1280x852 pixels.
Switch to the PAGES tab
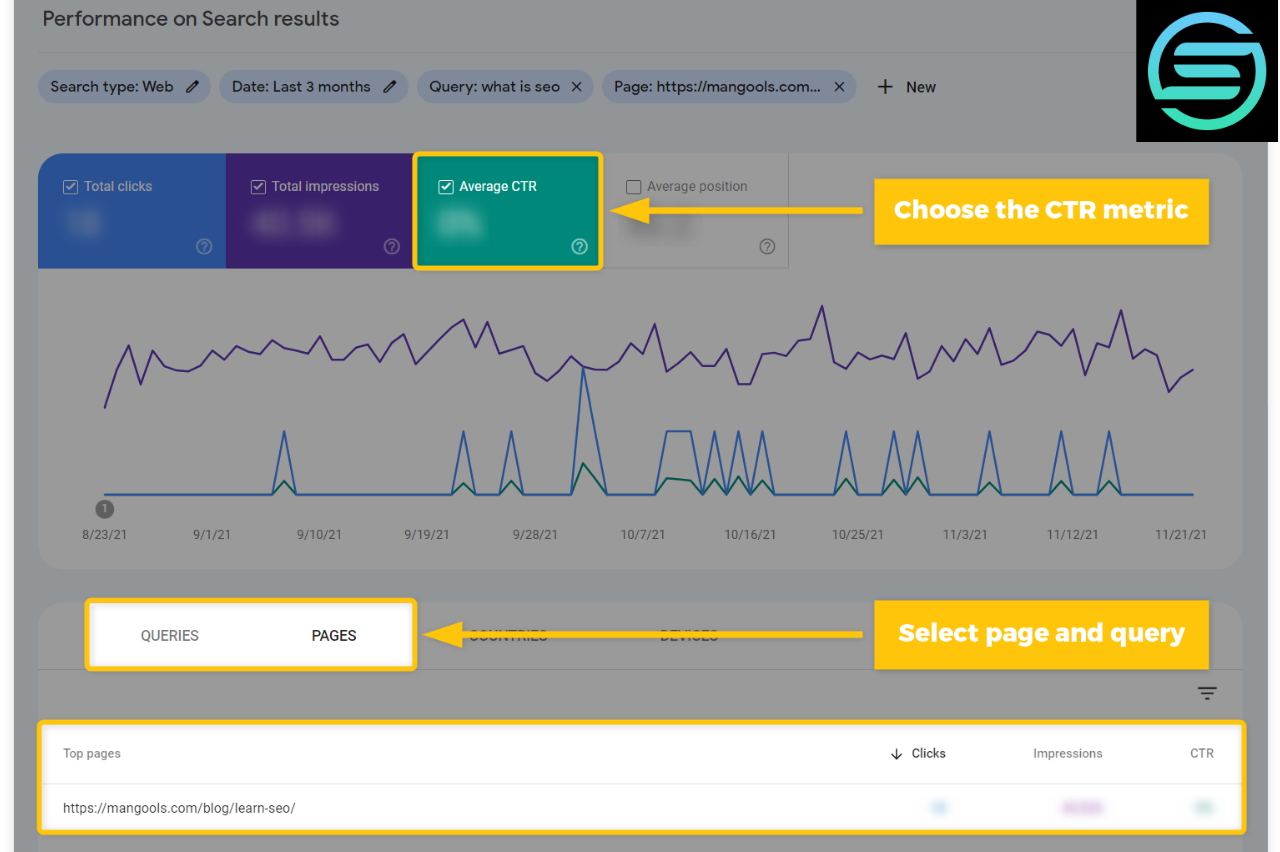tap(334, 635)
